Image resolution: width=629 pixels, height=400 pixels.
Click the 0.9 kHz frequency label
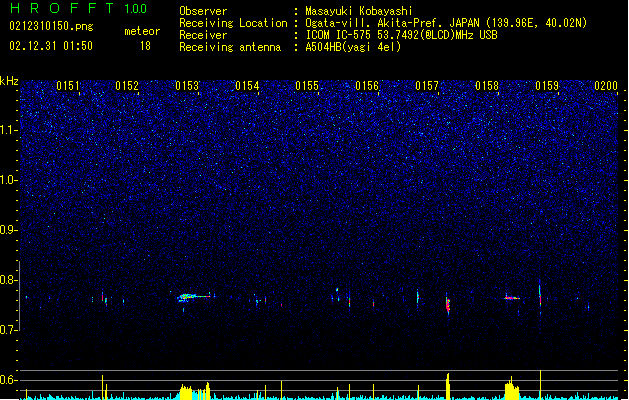(x=9, y=230)
